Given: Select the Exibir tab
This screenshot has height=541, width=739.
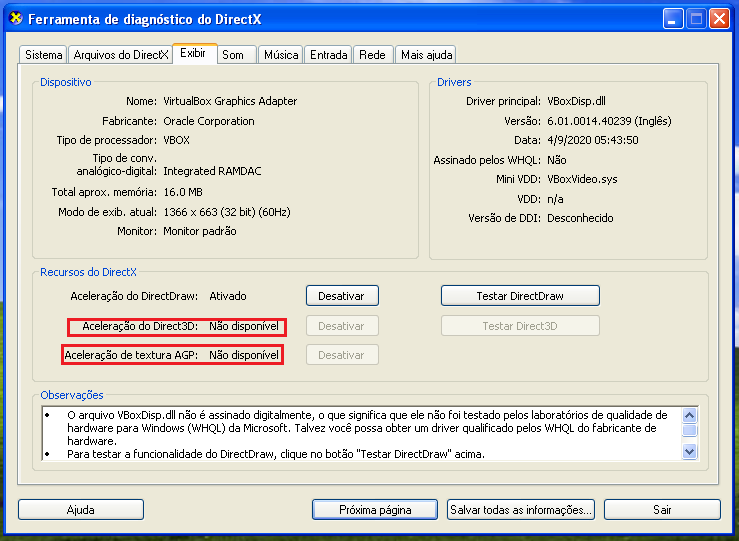Looking at the screenshot, I should (x=194, y=53).
